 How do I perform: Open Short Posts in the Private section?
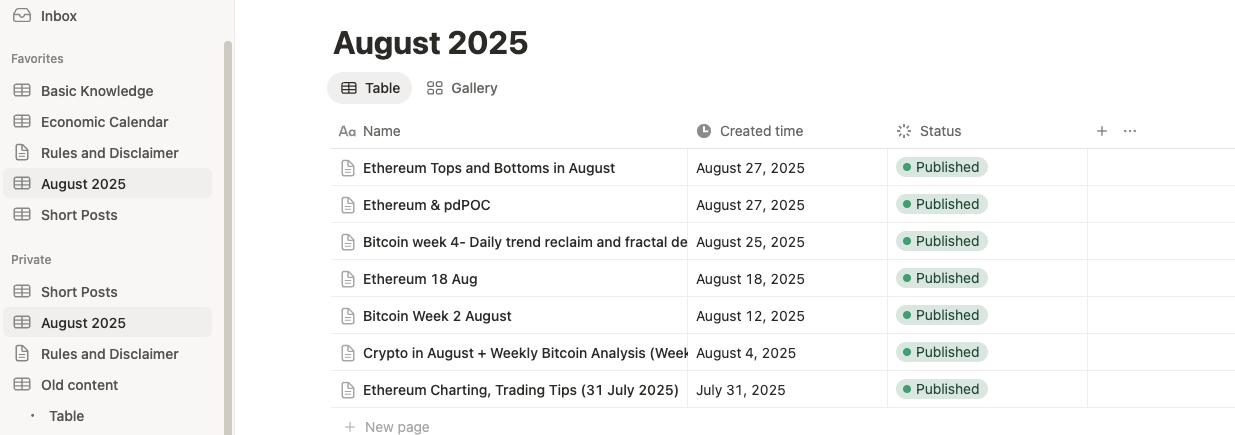pyautogui.click(x=79, y=292)
